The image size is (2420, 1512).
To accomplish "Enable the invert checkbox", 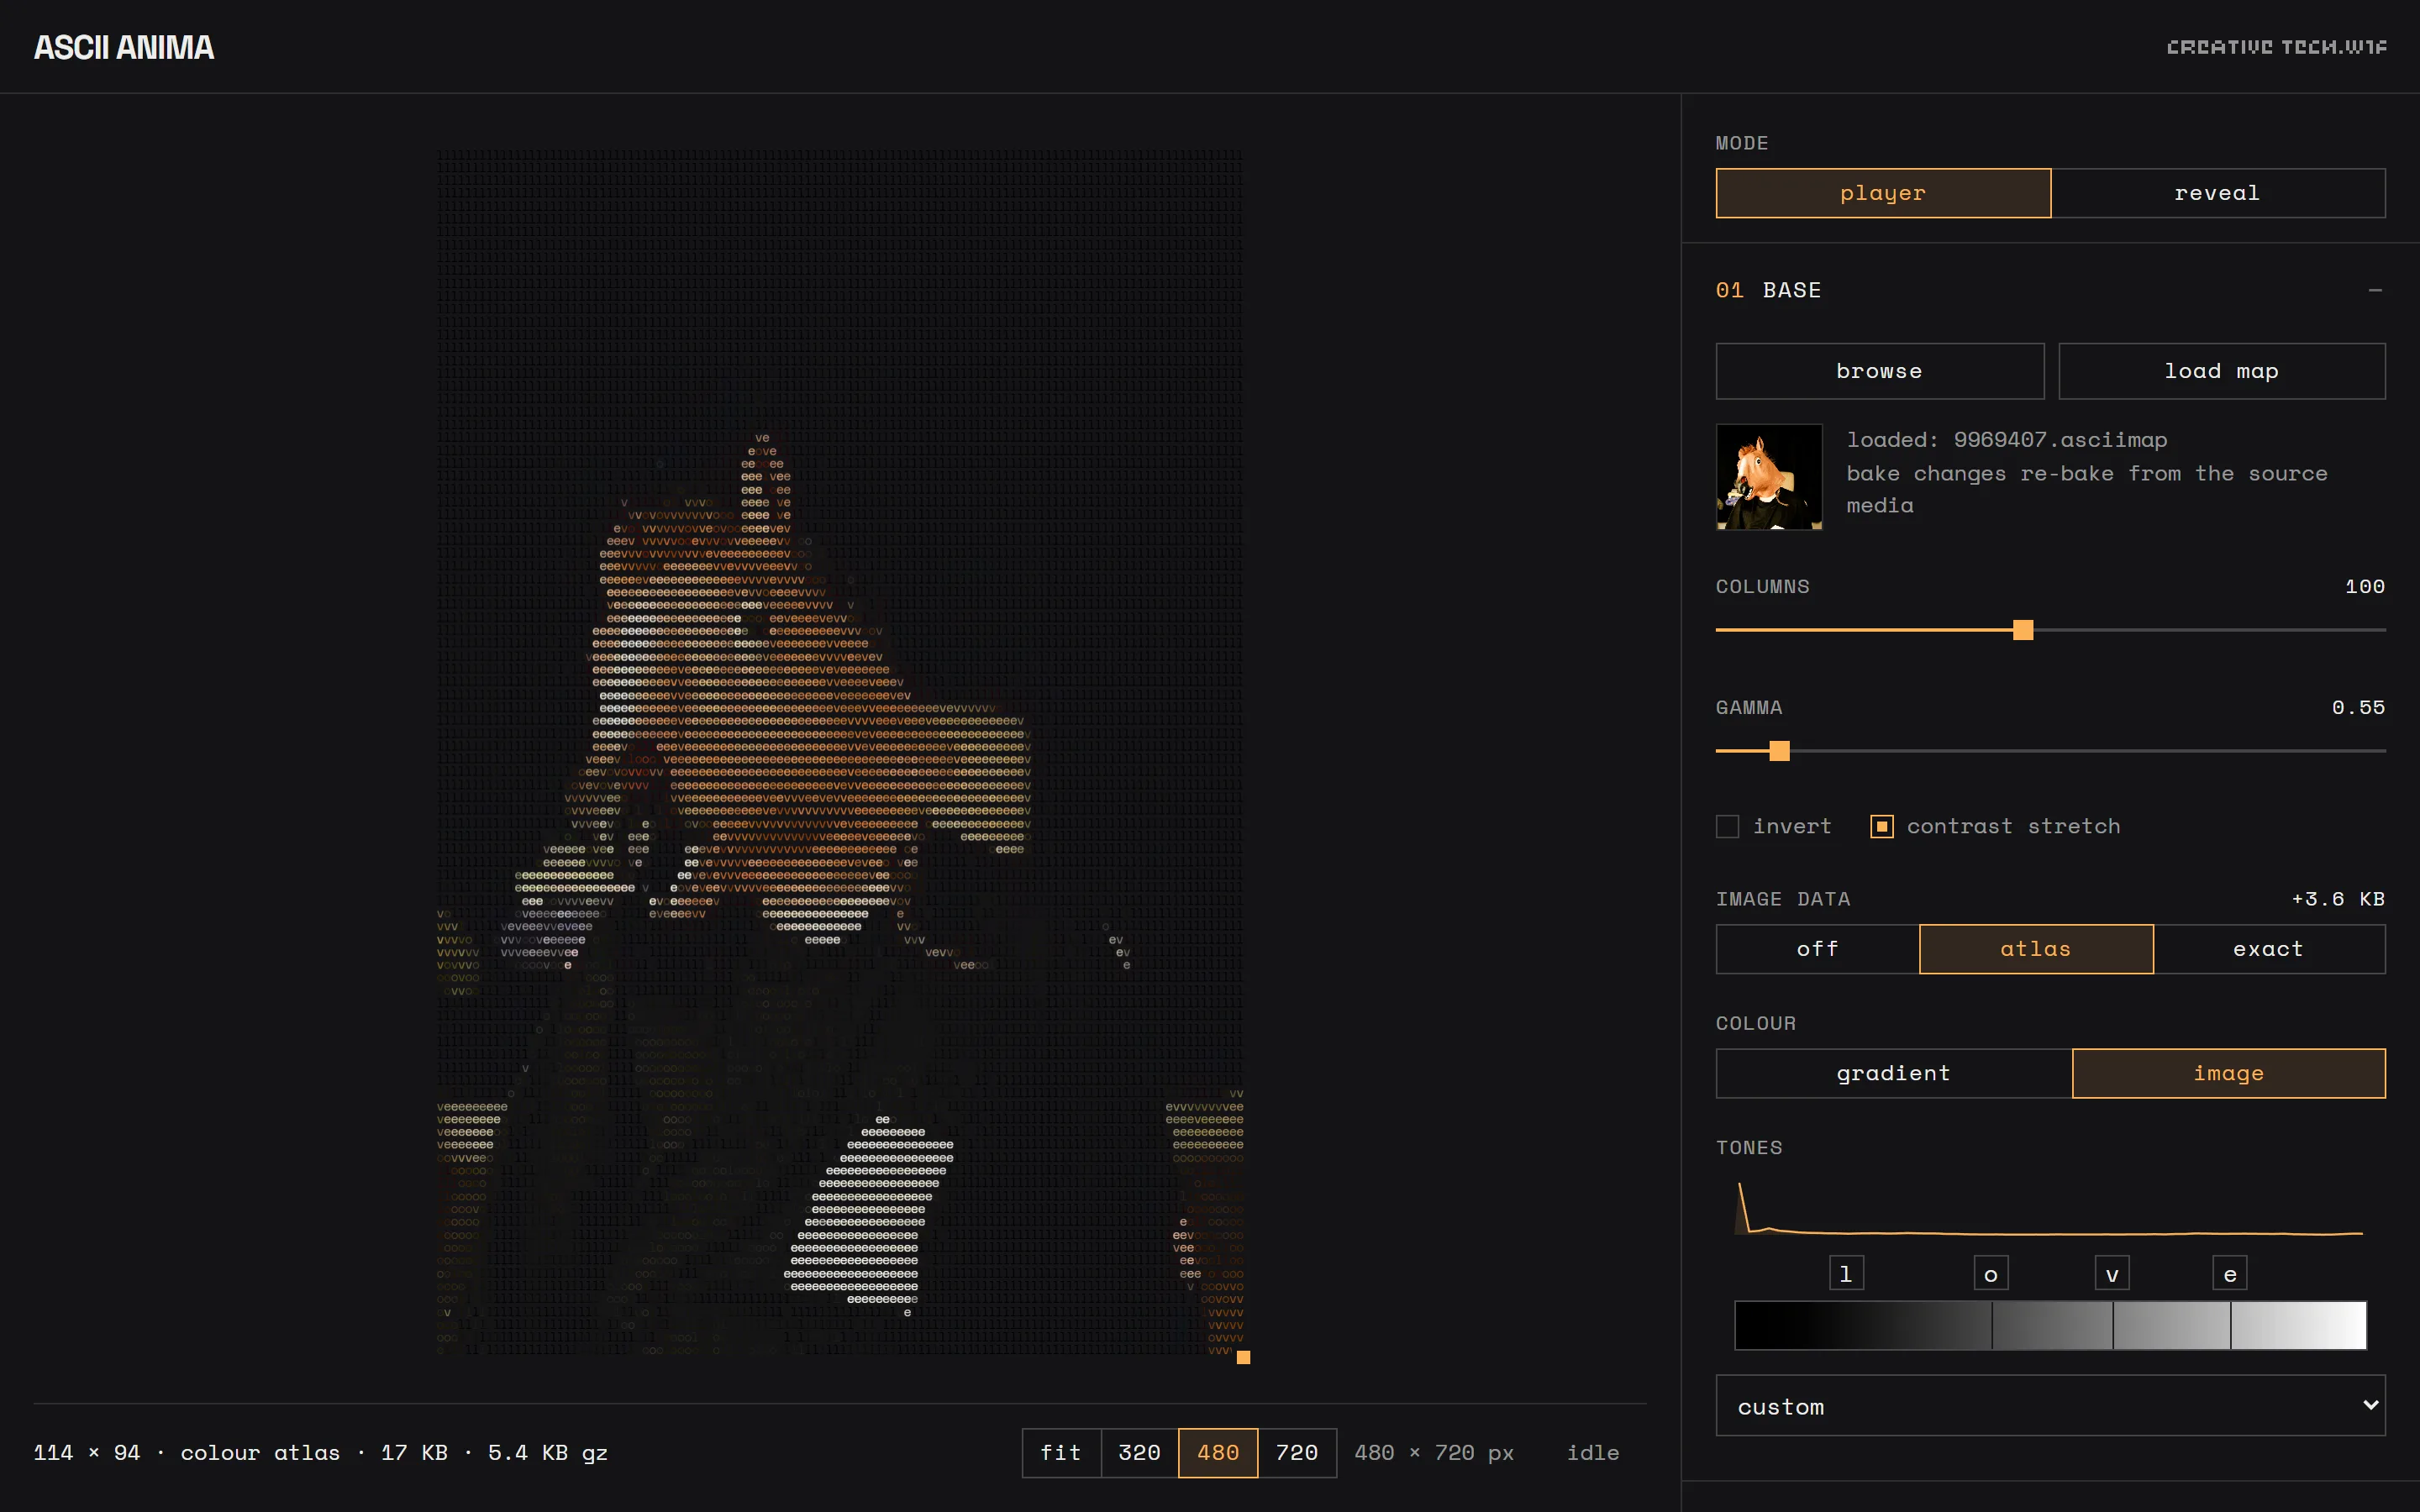I will click(1727, 827).
